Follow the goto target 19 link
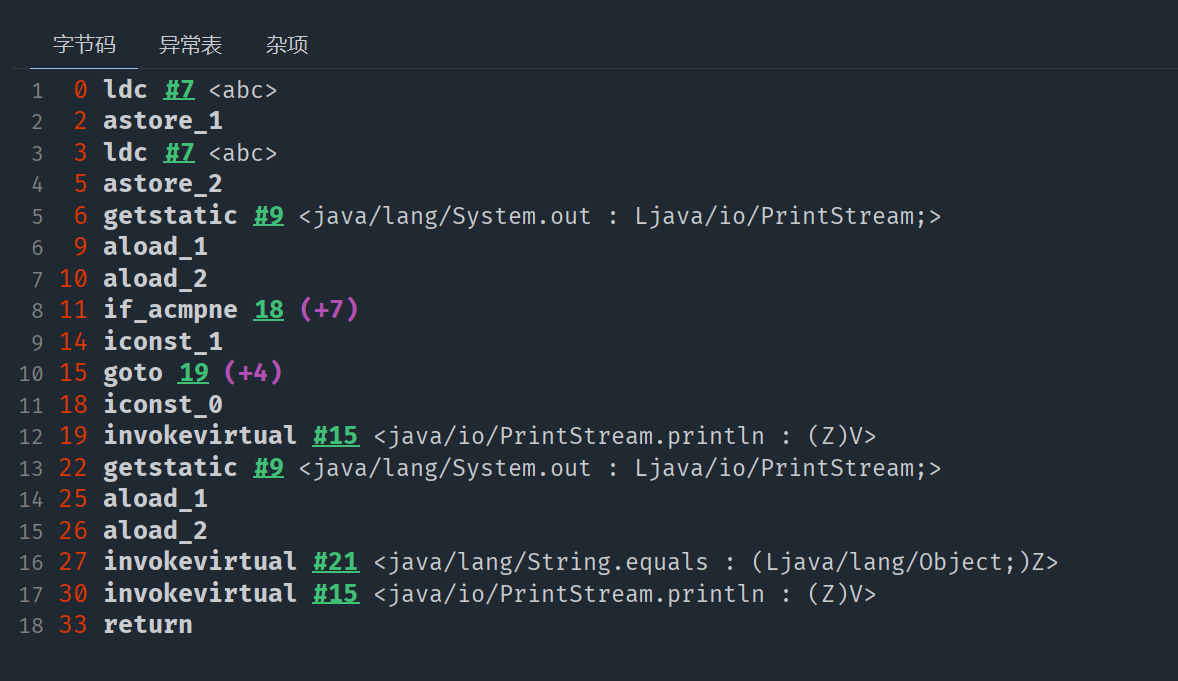 (x=193, y=373)
